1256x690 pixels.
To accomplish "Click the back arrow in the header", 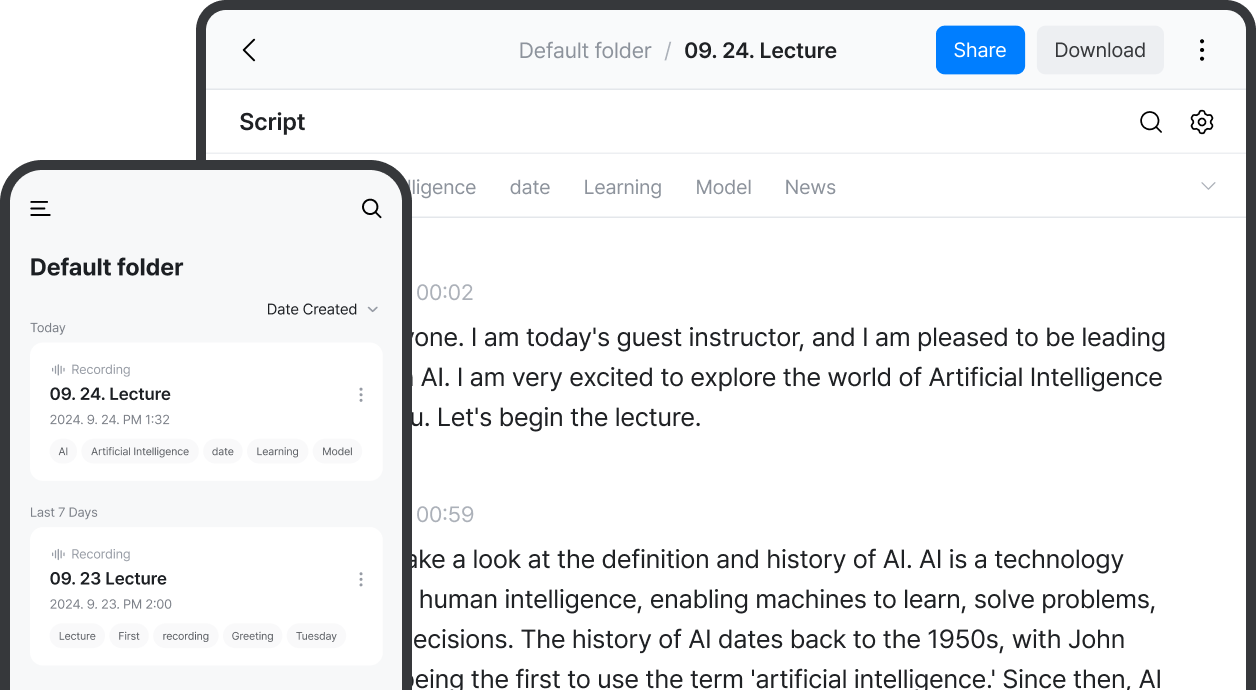I will pyautogui.click(x=249, y=50).
